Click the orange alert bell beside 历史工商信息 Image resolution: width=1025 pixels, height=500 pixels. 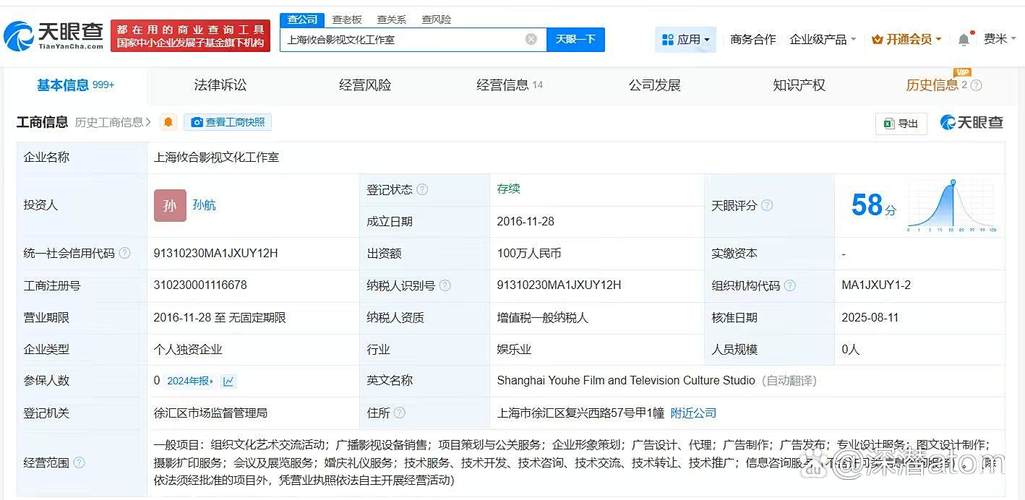(169, 122)
